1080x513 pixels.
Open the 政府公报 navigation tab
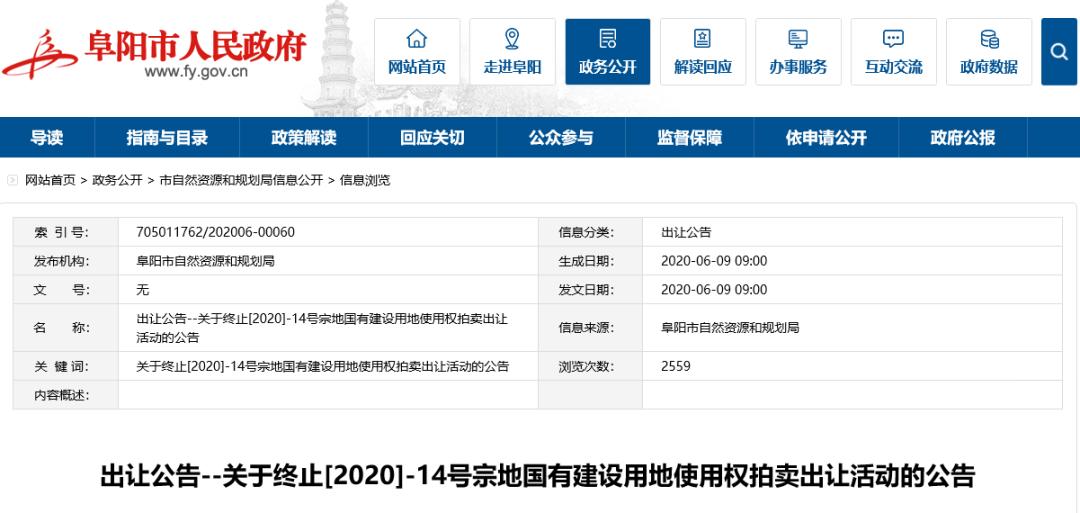point(963,138)
